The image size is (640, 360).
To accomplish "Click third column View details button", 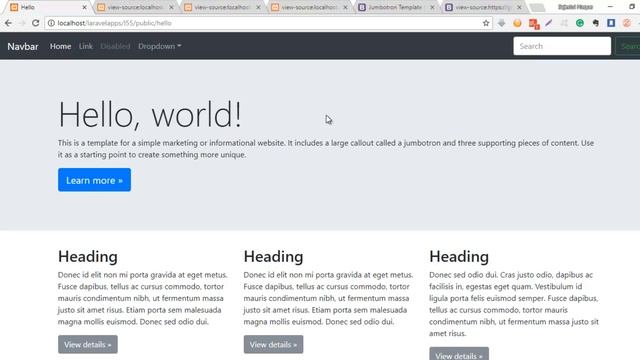I will (x=459, y=354).
